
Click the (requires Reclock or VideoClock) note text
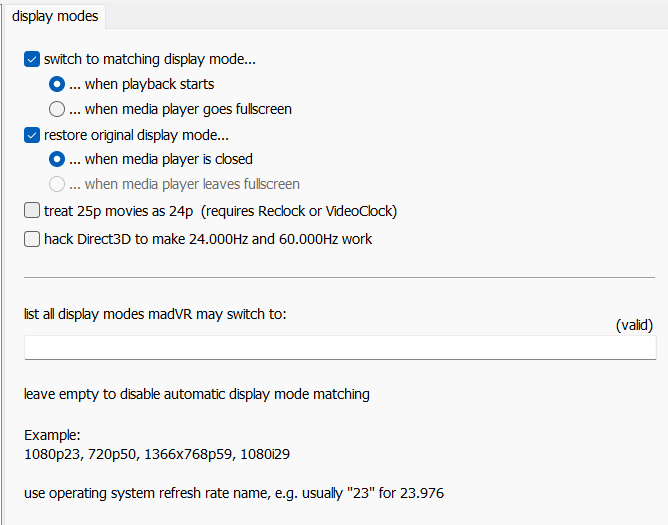(299, 211)
